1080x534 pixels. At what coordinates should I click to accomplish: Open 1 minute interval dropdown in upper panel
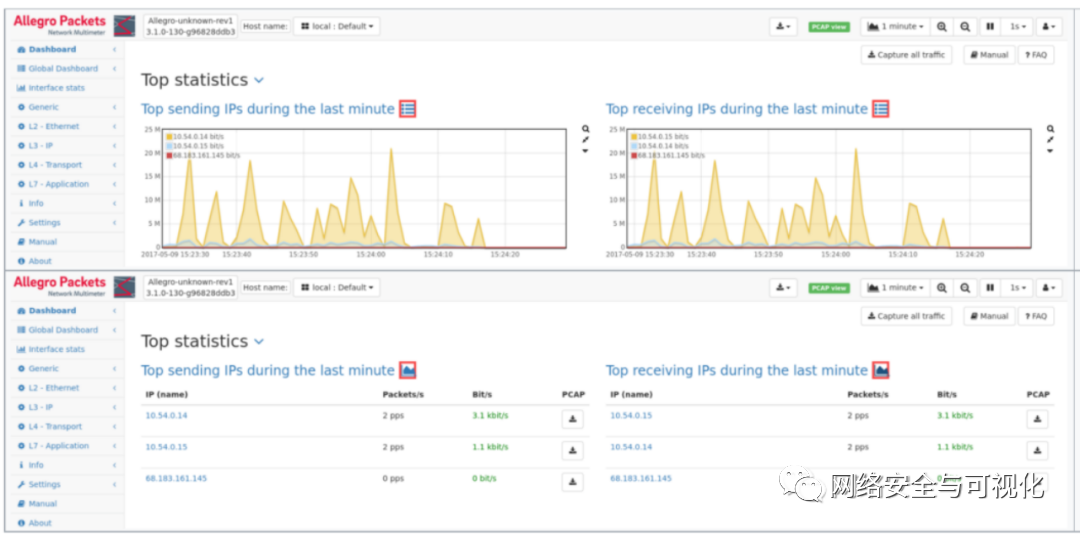point(895,26)
